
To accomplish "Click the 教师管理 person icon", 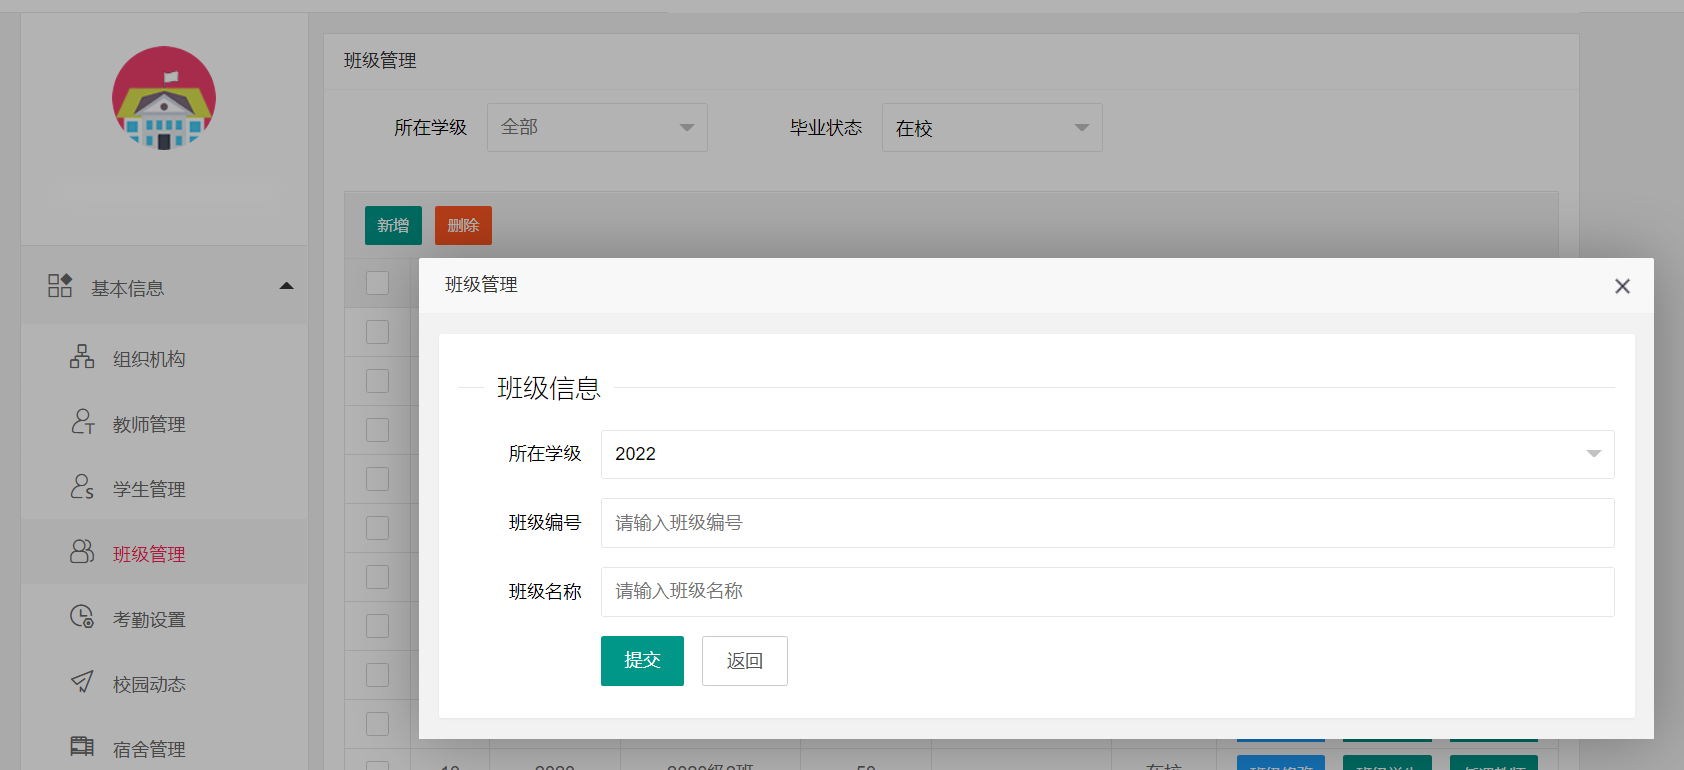I will coord(82,422).
